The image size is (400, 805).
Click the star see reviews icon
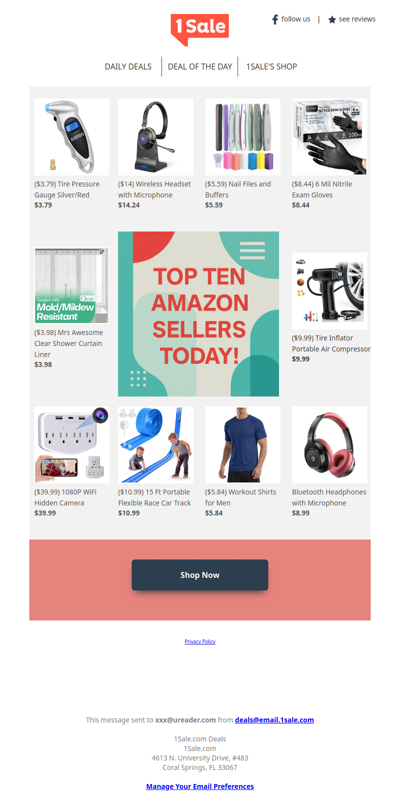pos(332,20)
